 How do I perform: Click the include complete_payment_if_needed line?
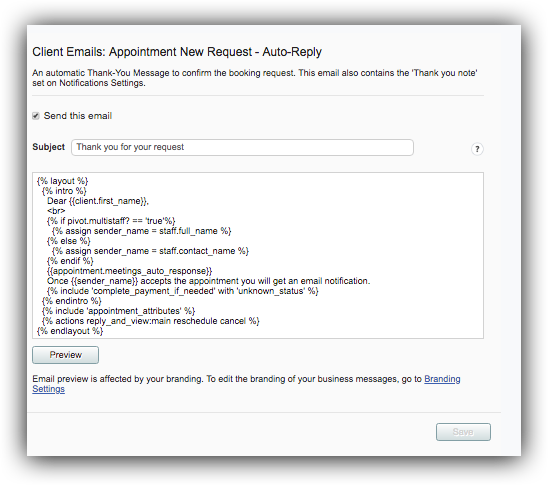click(x=182, y=291)
